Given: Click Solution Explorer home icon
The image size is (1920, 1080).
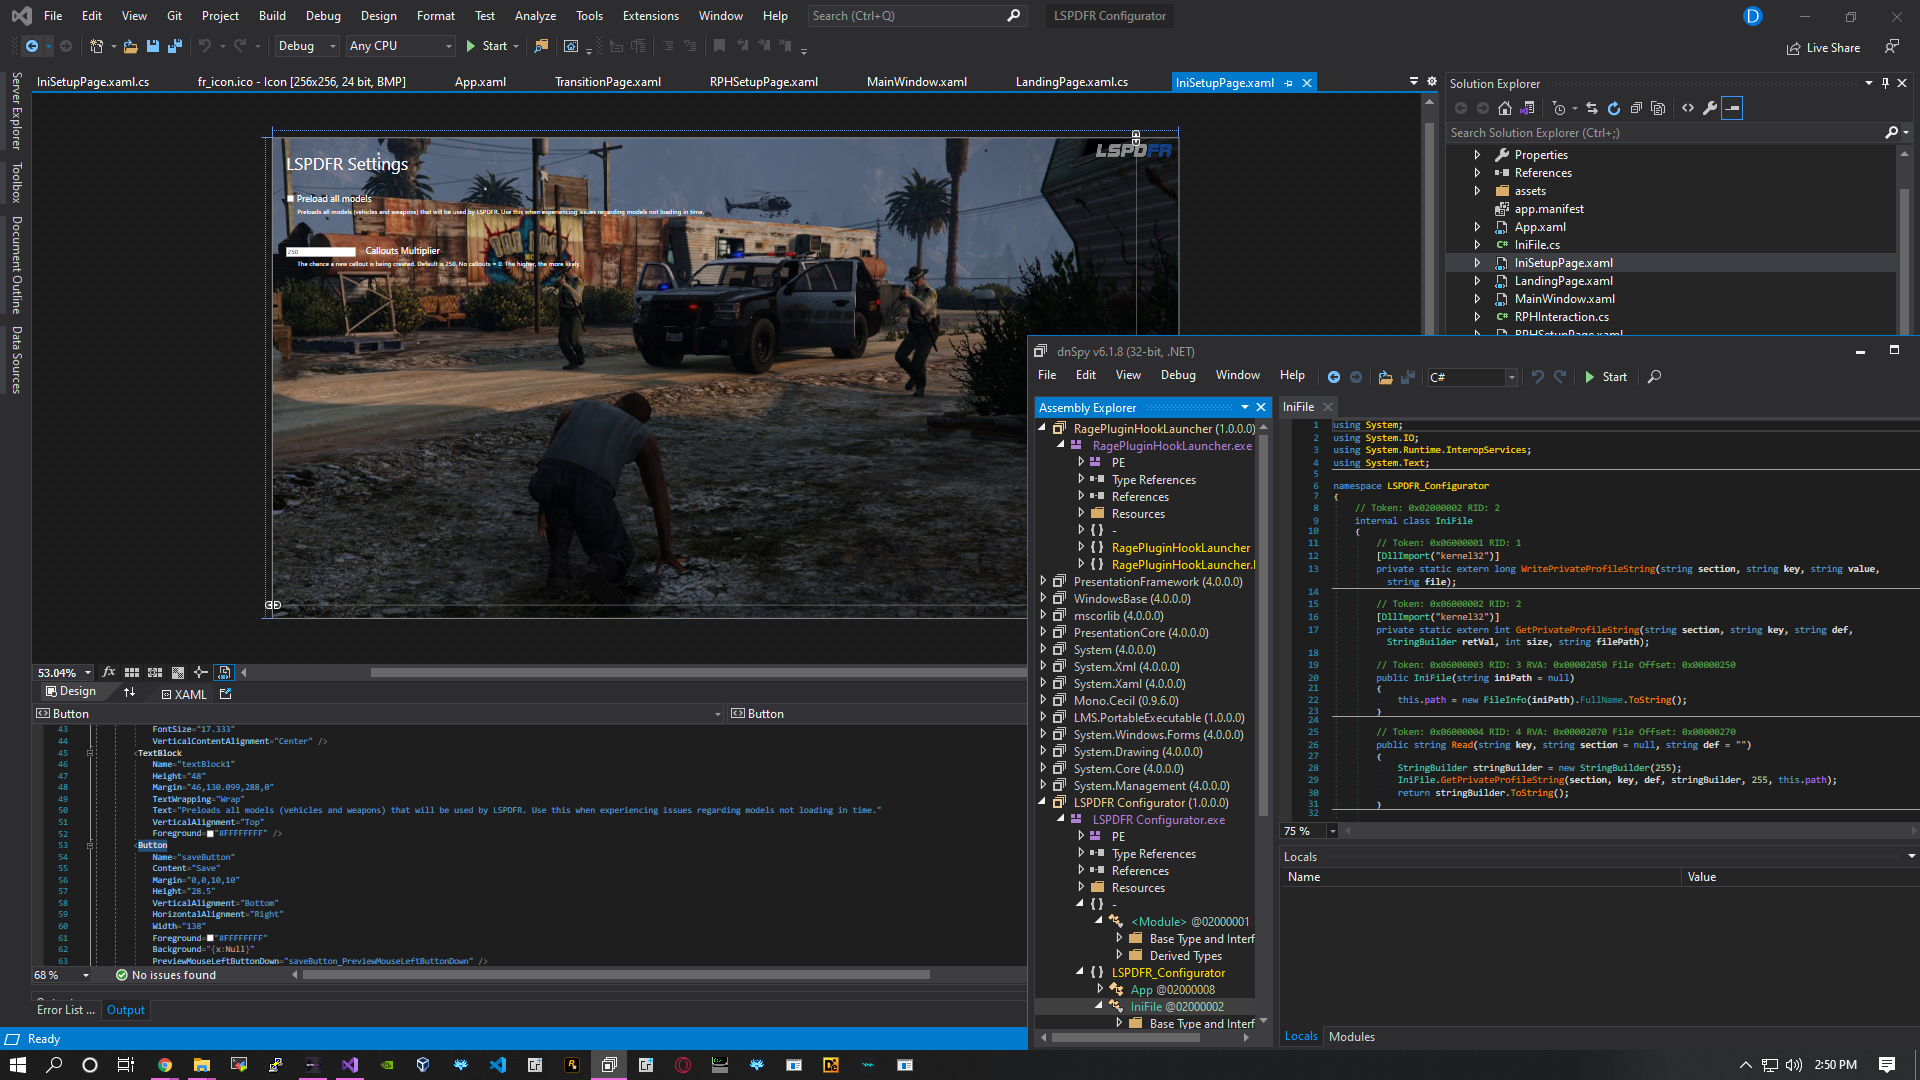Looking at the screenshot, I should tap(1504, 108).
